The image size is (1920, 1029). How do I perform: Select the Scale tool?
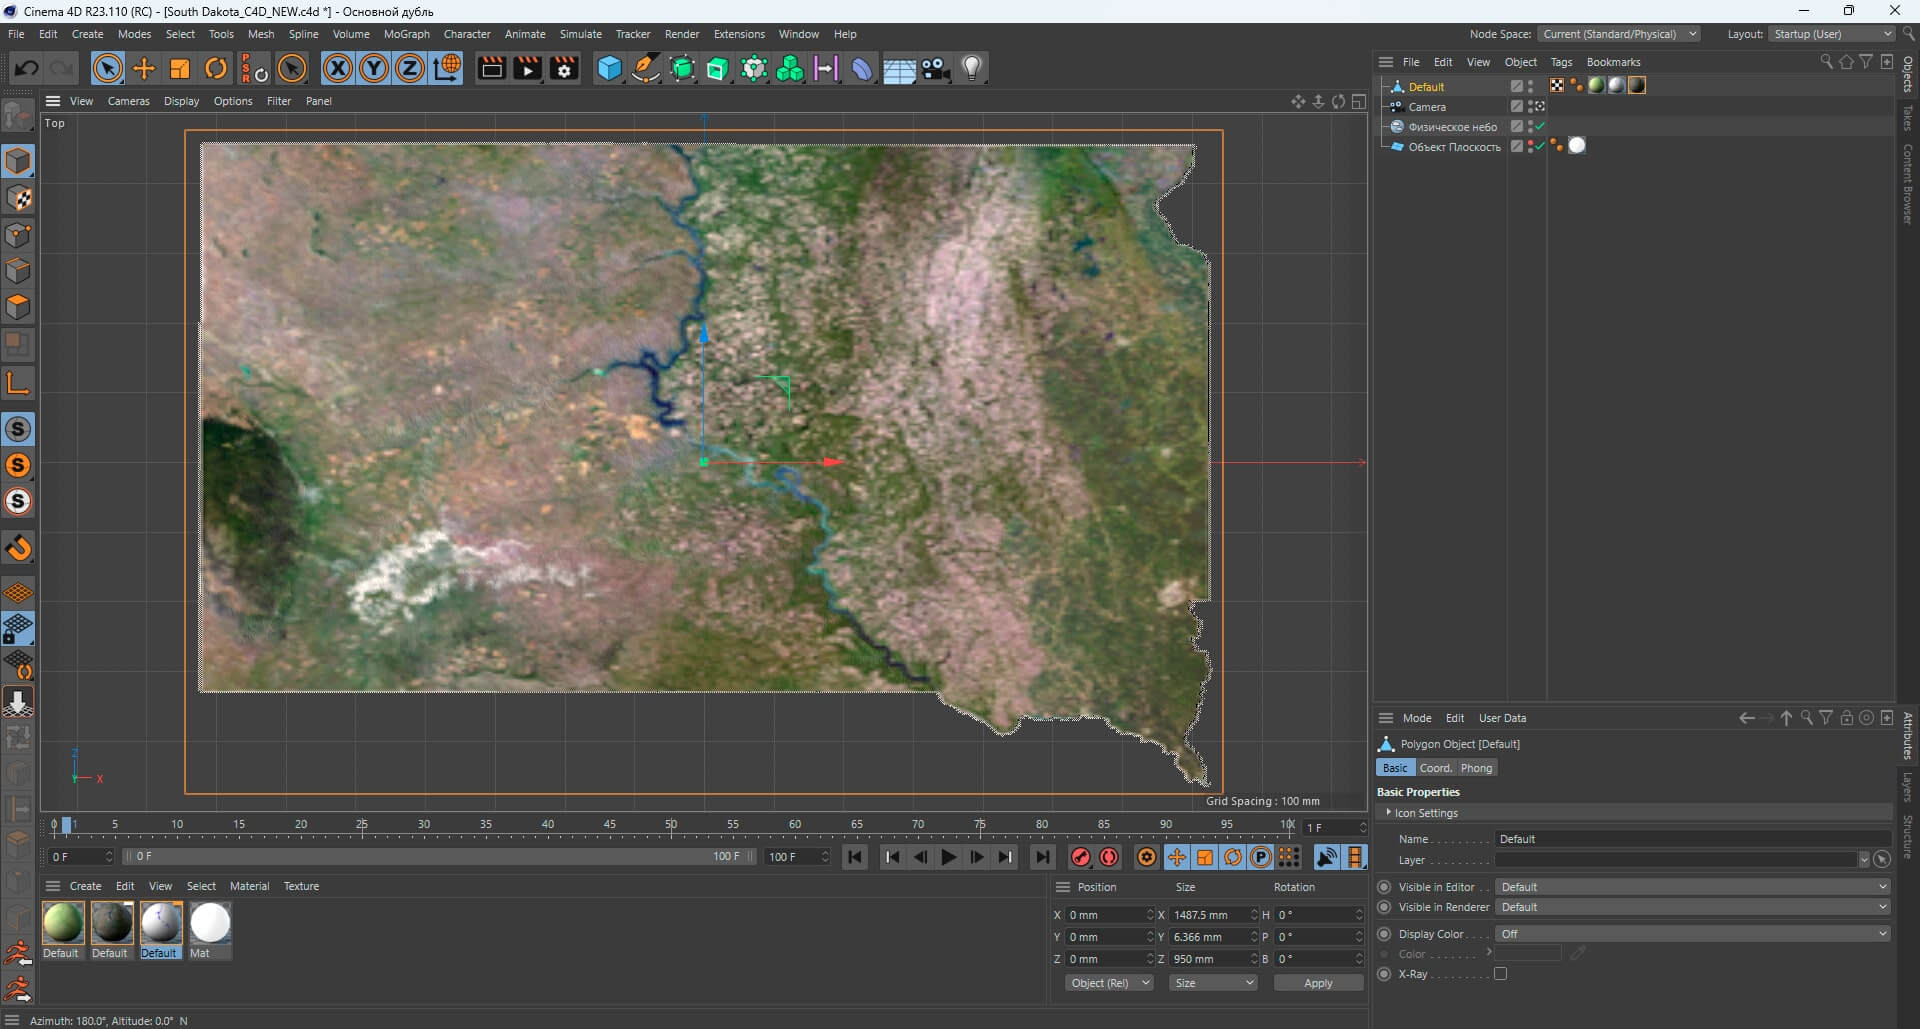[180, 68]
